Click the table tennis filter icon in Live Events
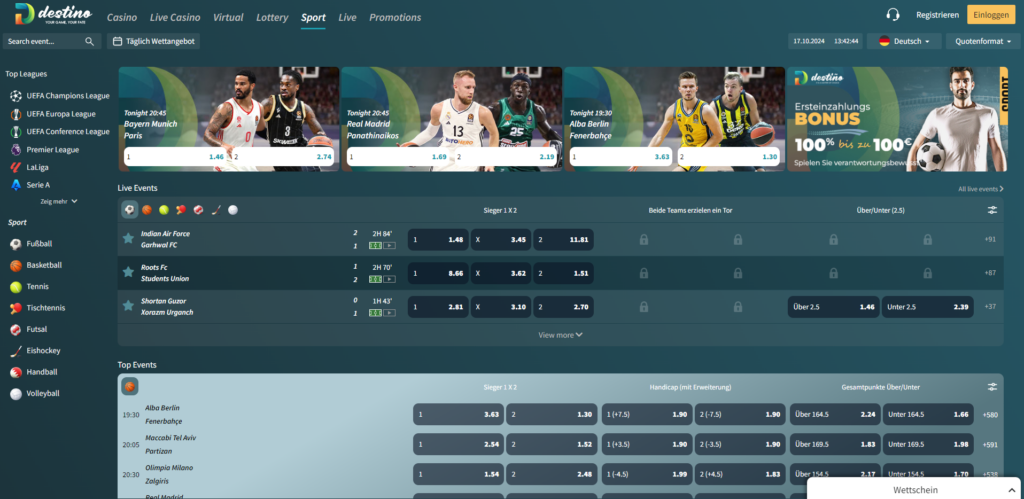The width and height of the screenshot is (1024, 499). tap(181, 210)
